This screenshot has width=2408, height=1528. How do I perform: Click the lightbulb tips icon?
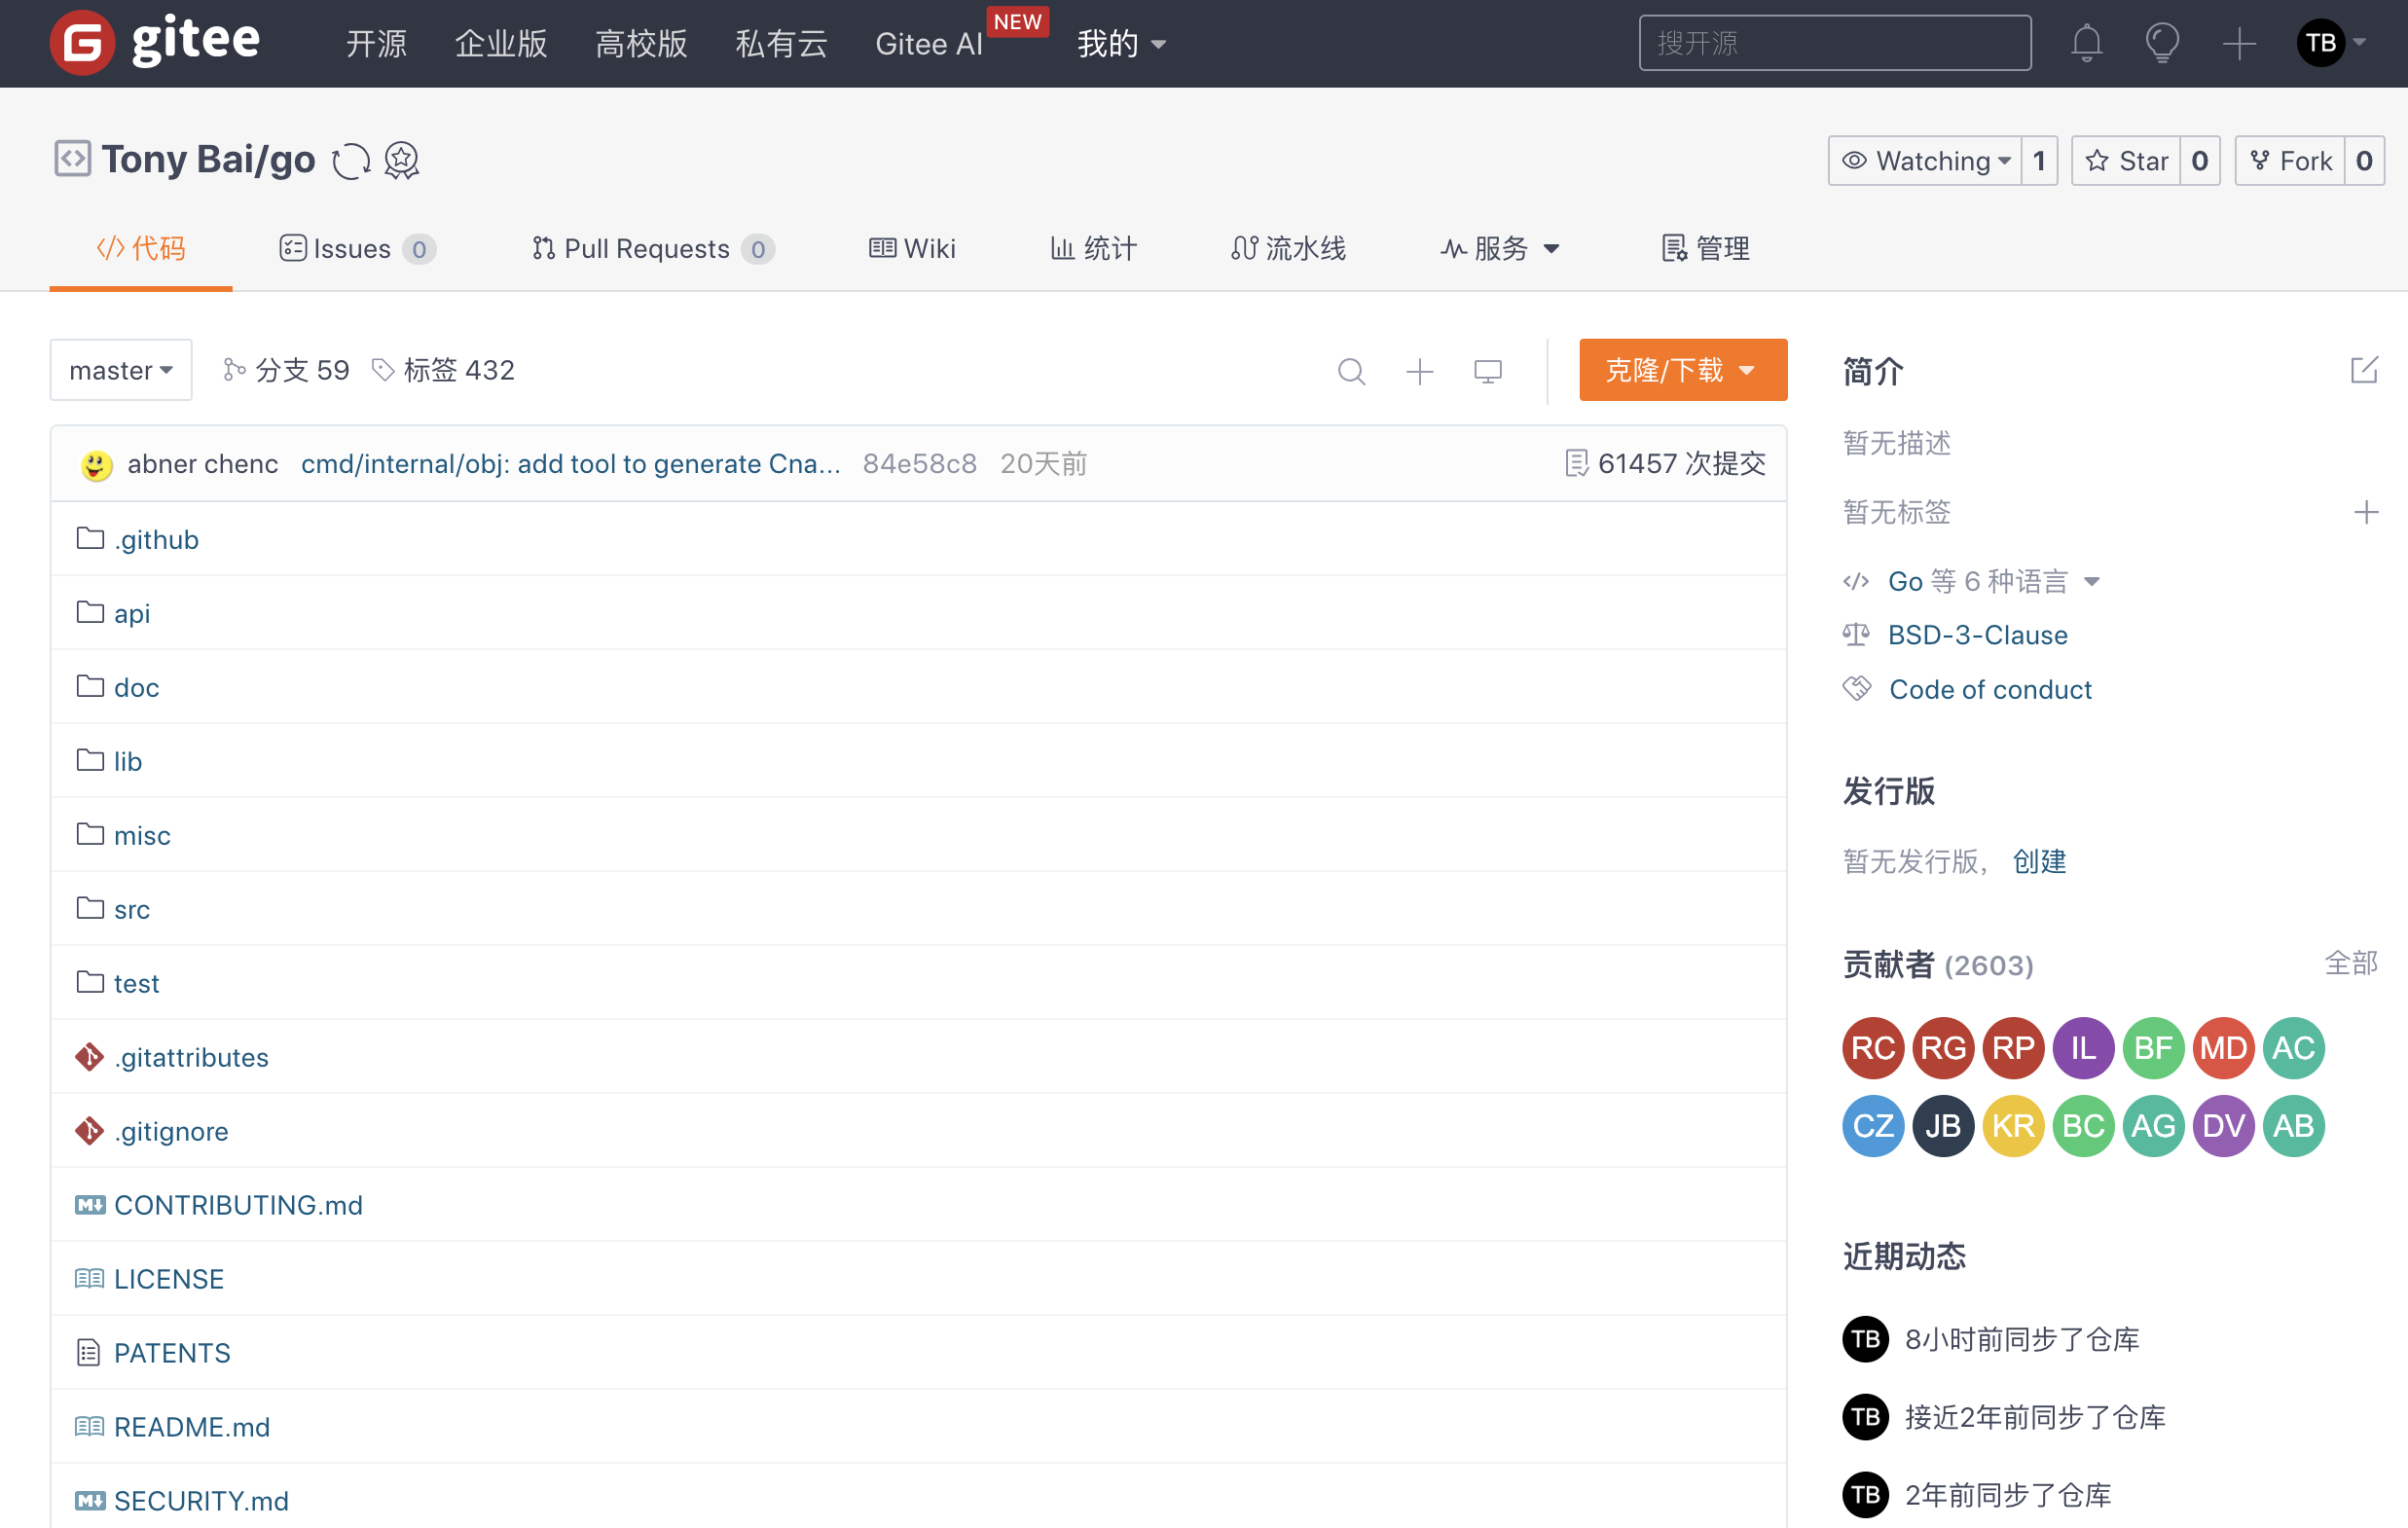[2162, 43]
